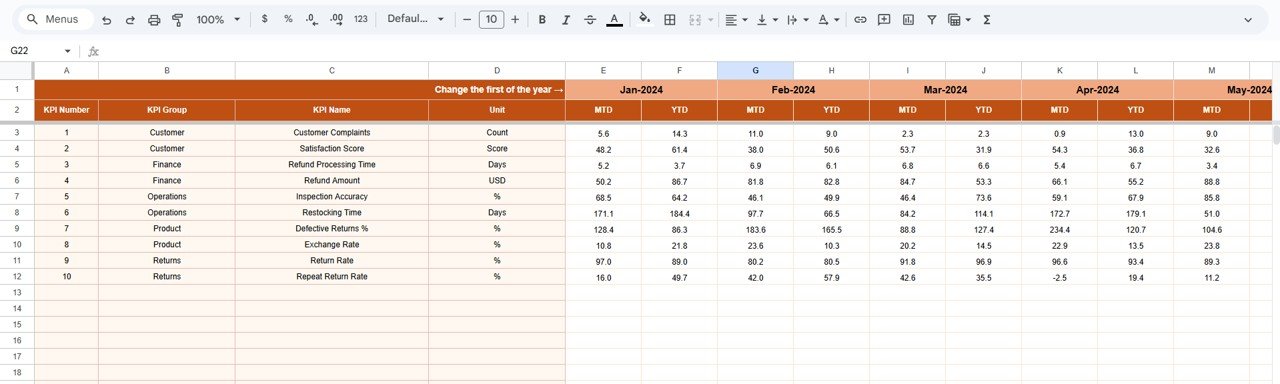Click the KPI Group header cell
Image resolution: width=1280 pixels, height=384 pixels.
coord(167,110)
